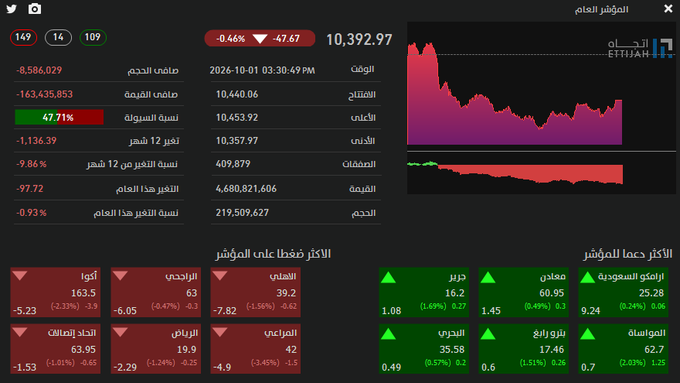
Task: Click the red 149 declining stocks badge
Action: click(x=23, y=37)
